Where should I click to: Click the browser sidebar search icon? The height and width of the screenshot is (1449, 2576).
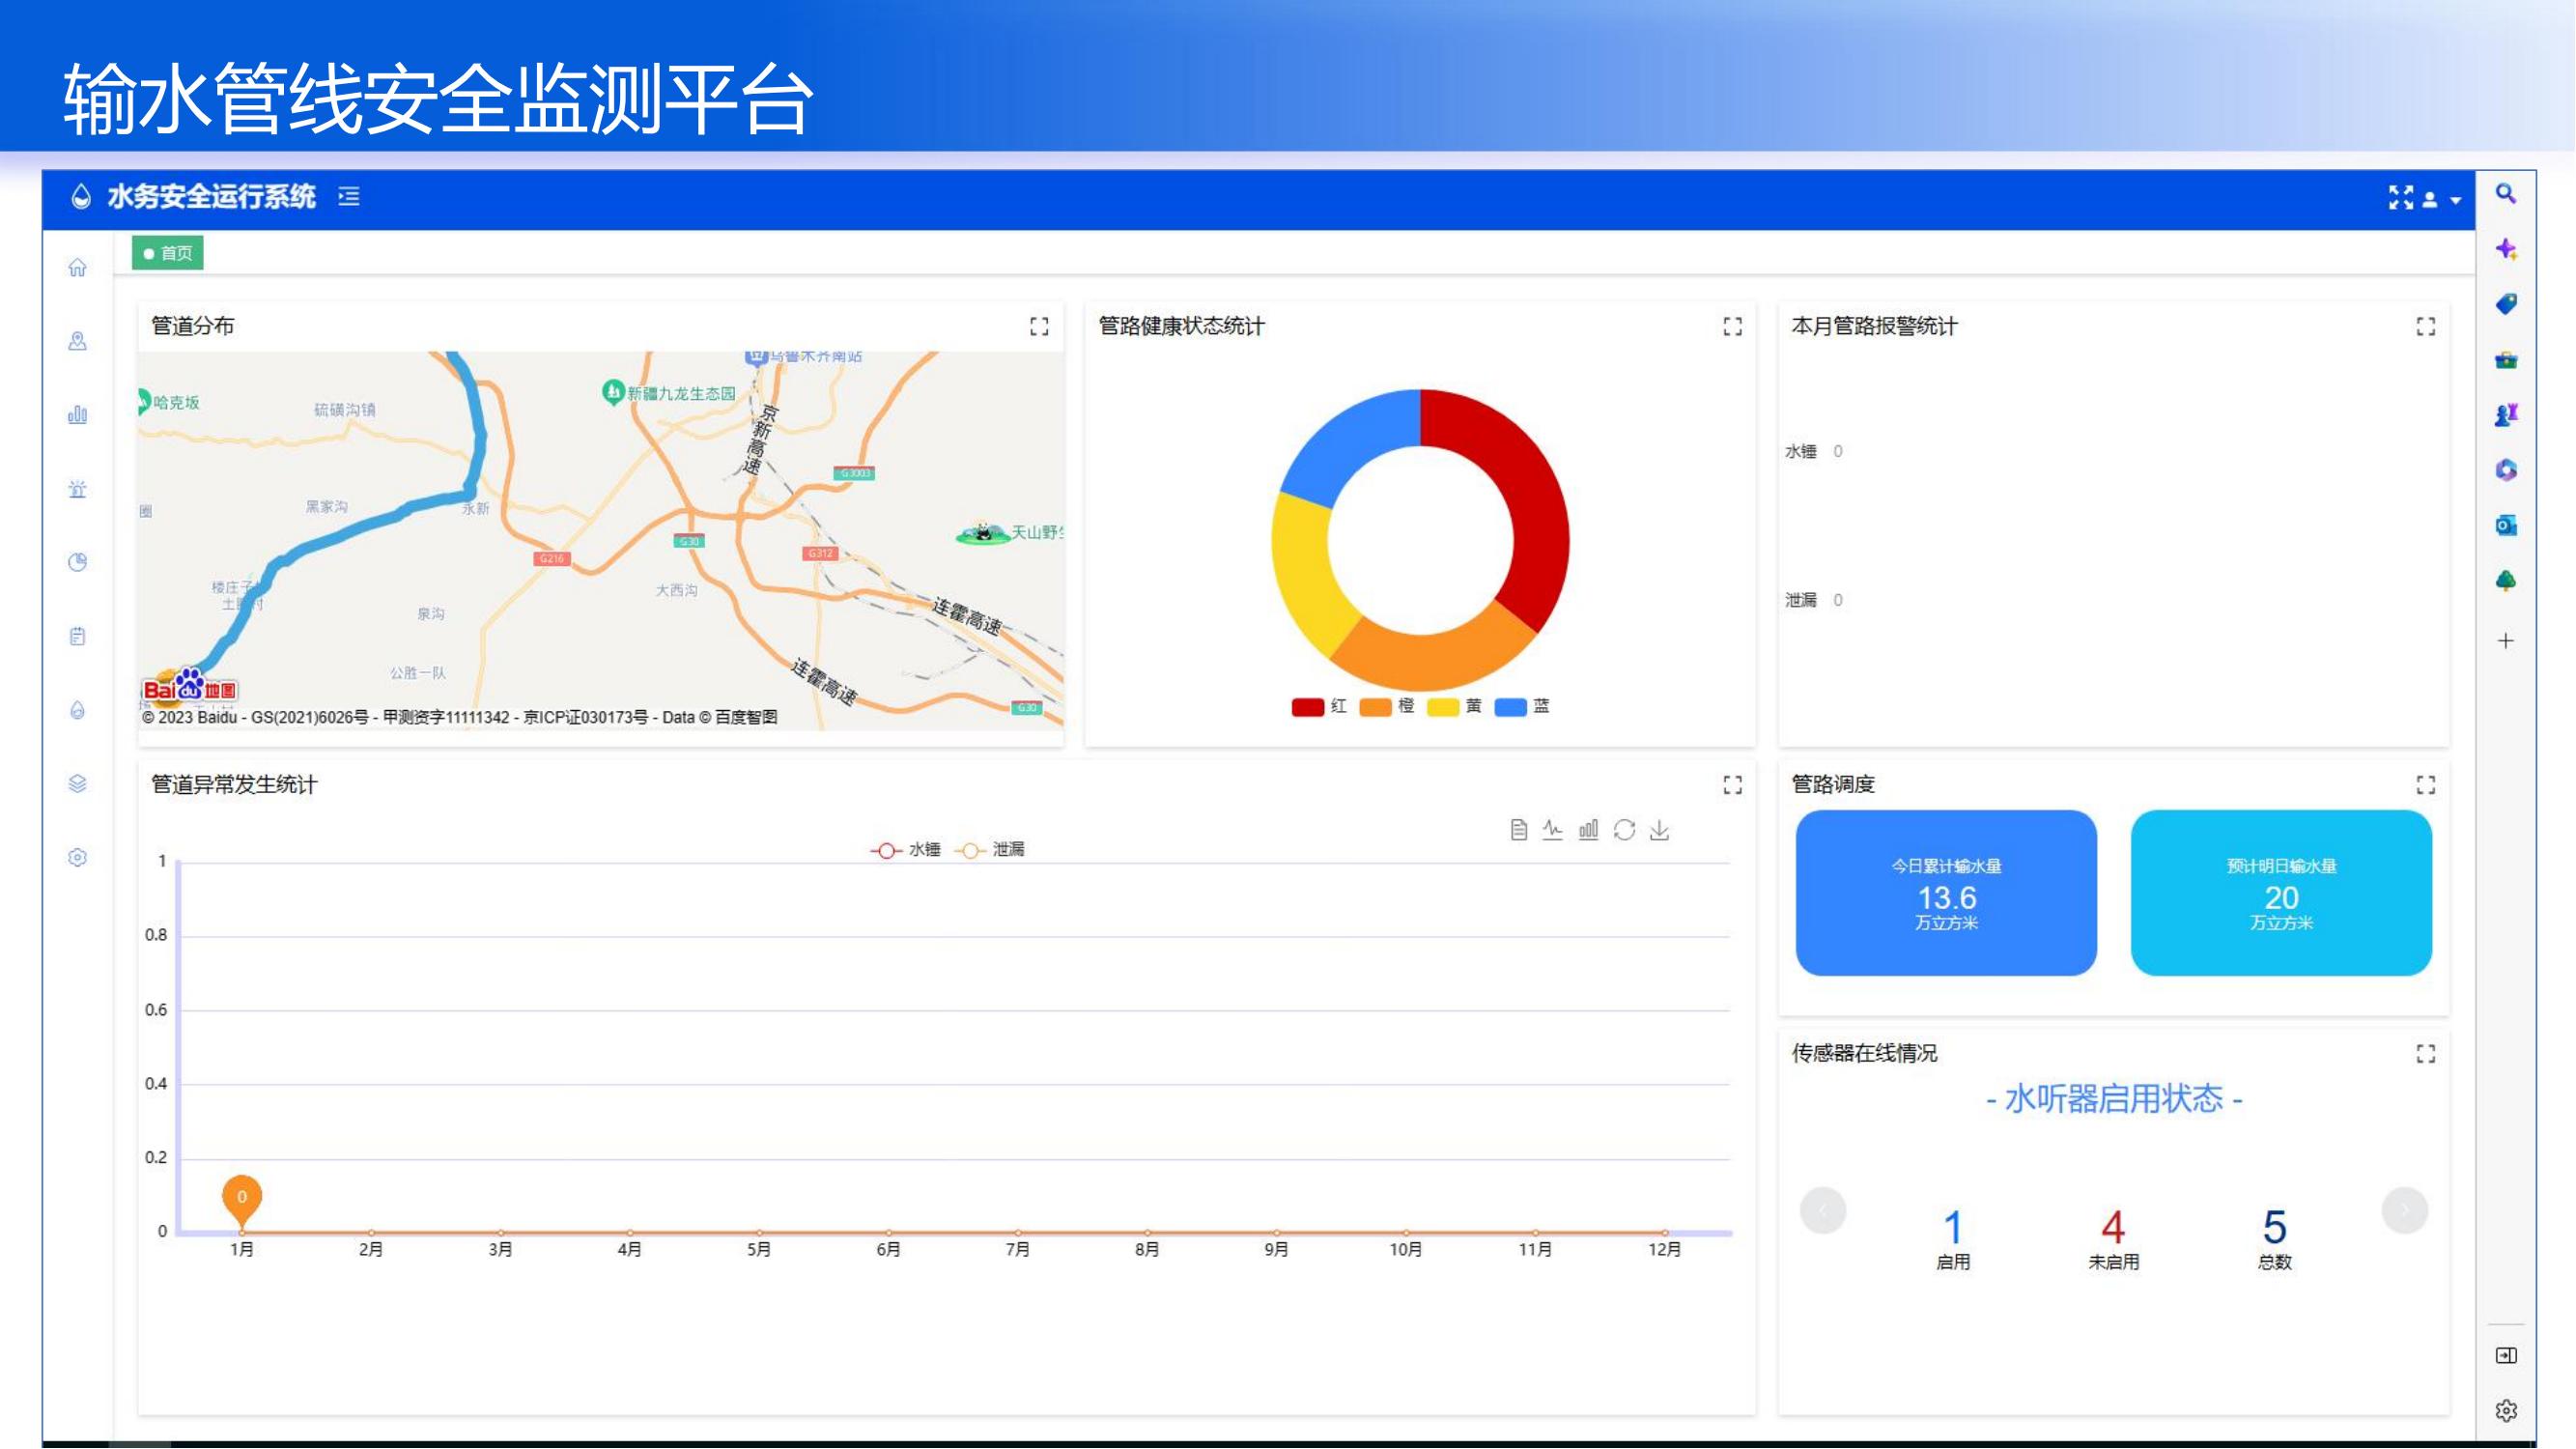tap(2505, 193)
